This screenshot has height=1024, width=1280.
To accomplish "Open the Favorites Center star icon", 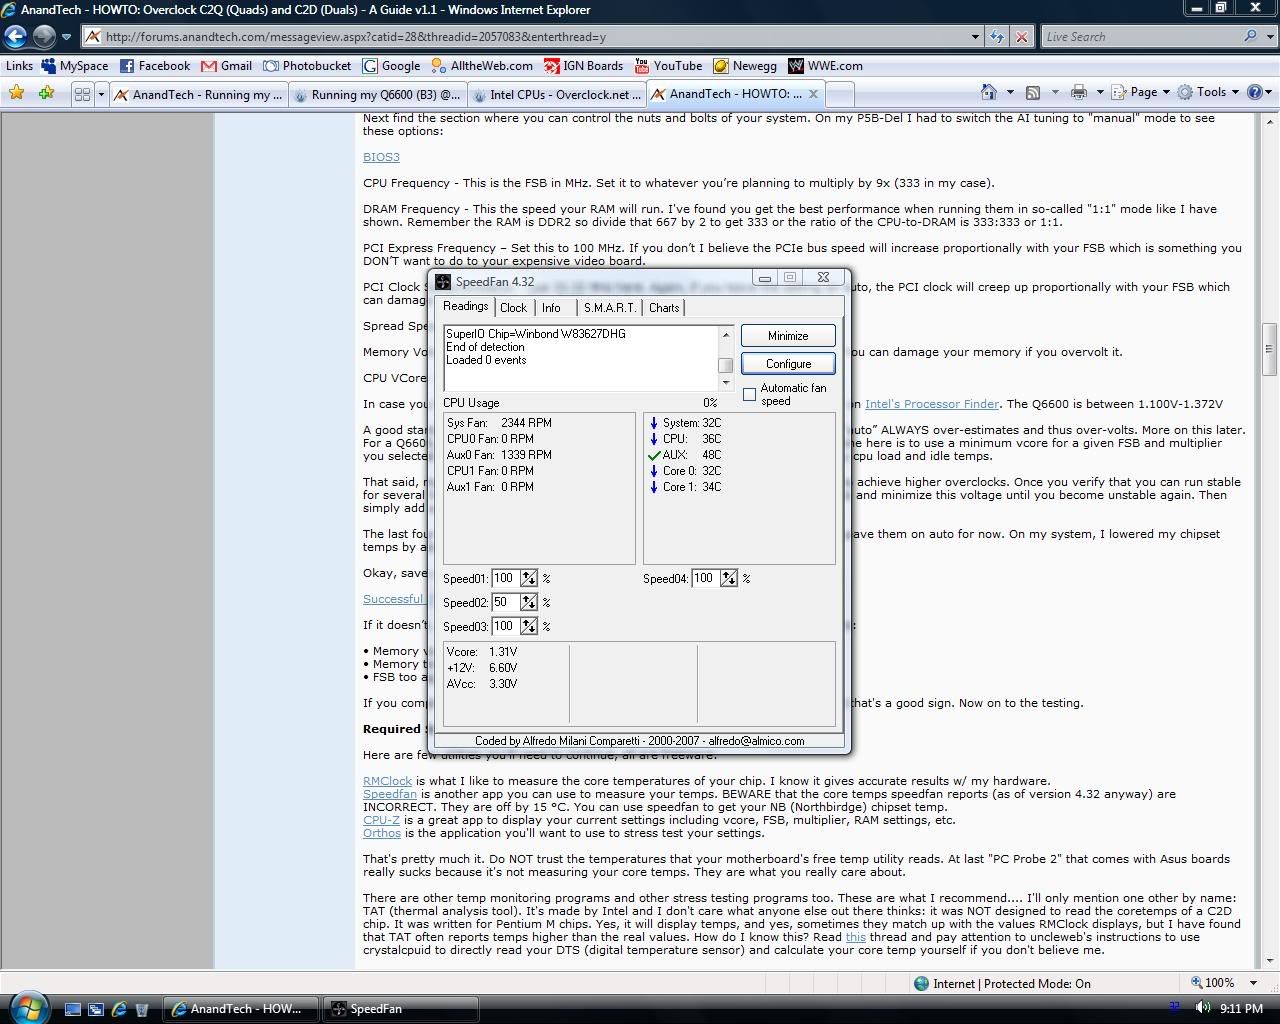I will [17, 93].
